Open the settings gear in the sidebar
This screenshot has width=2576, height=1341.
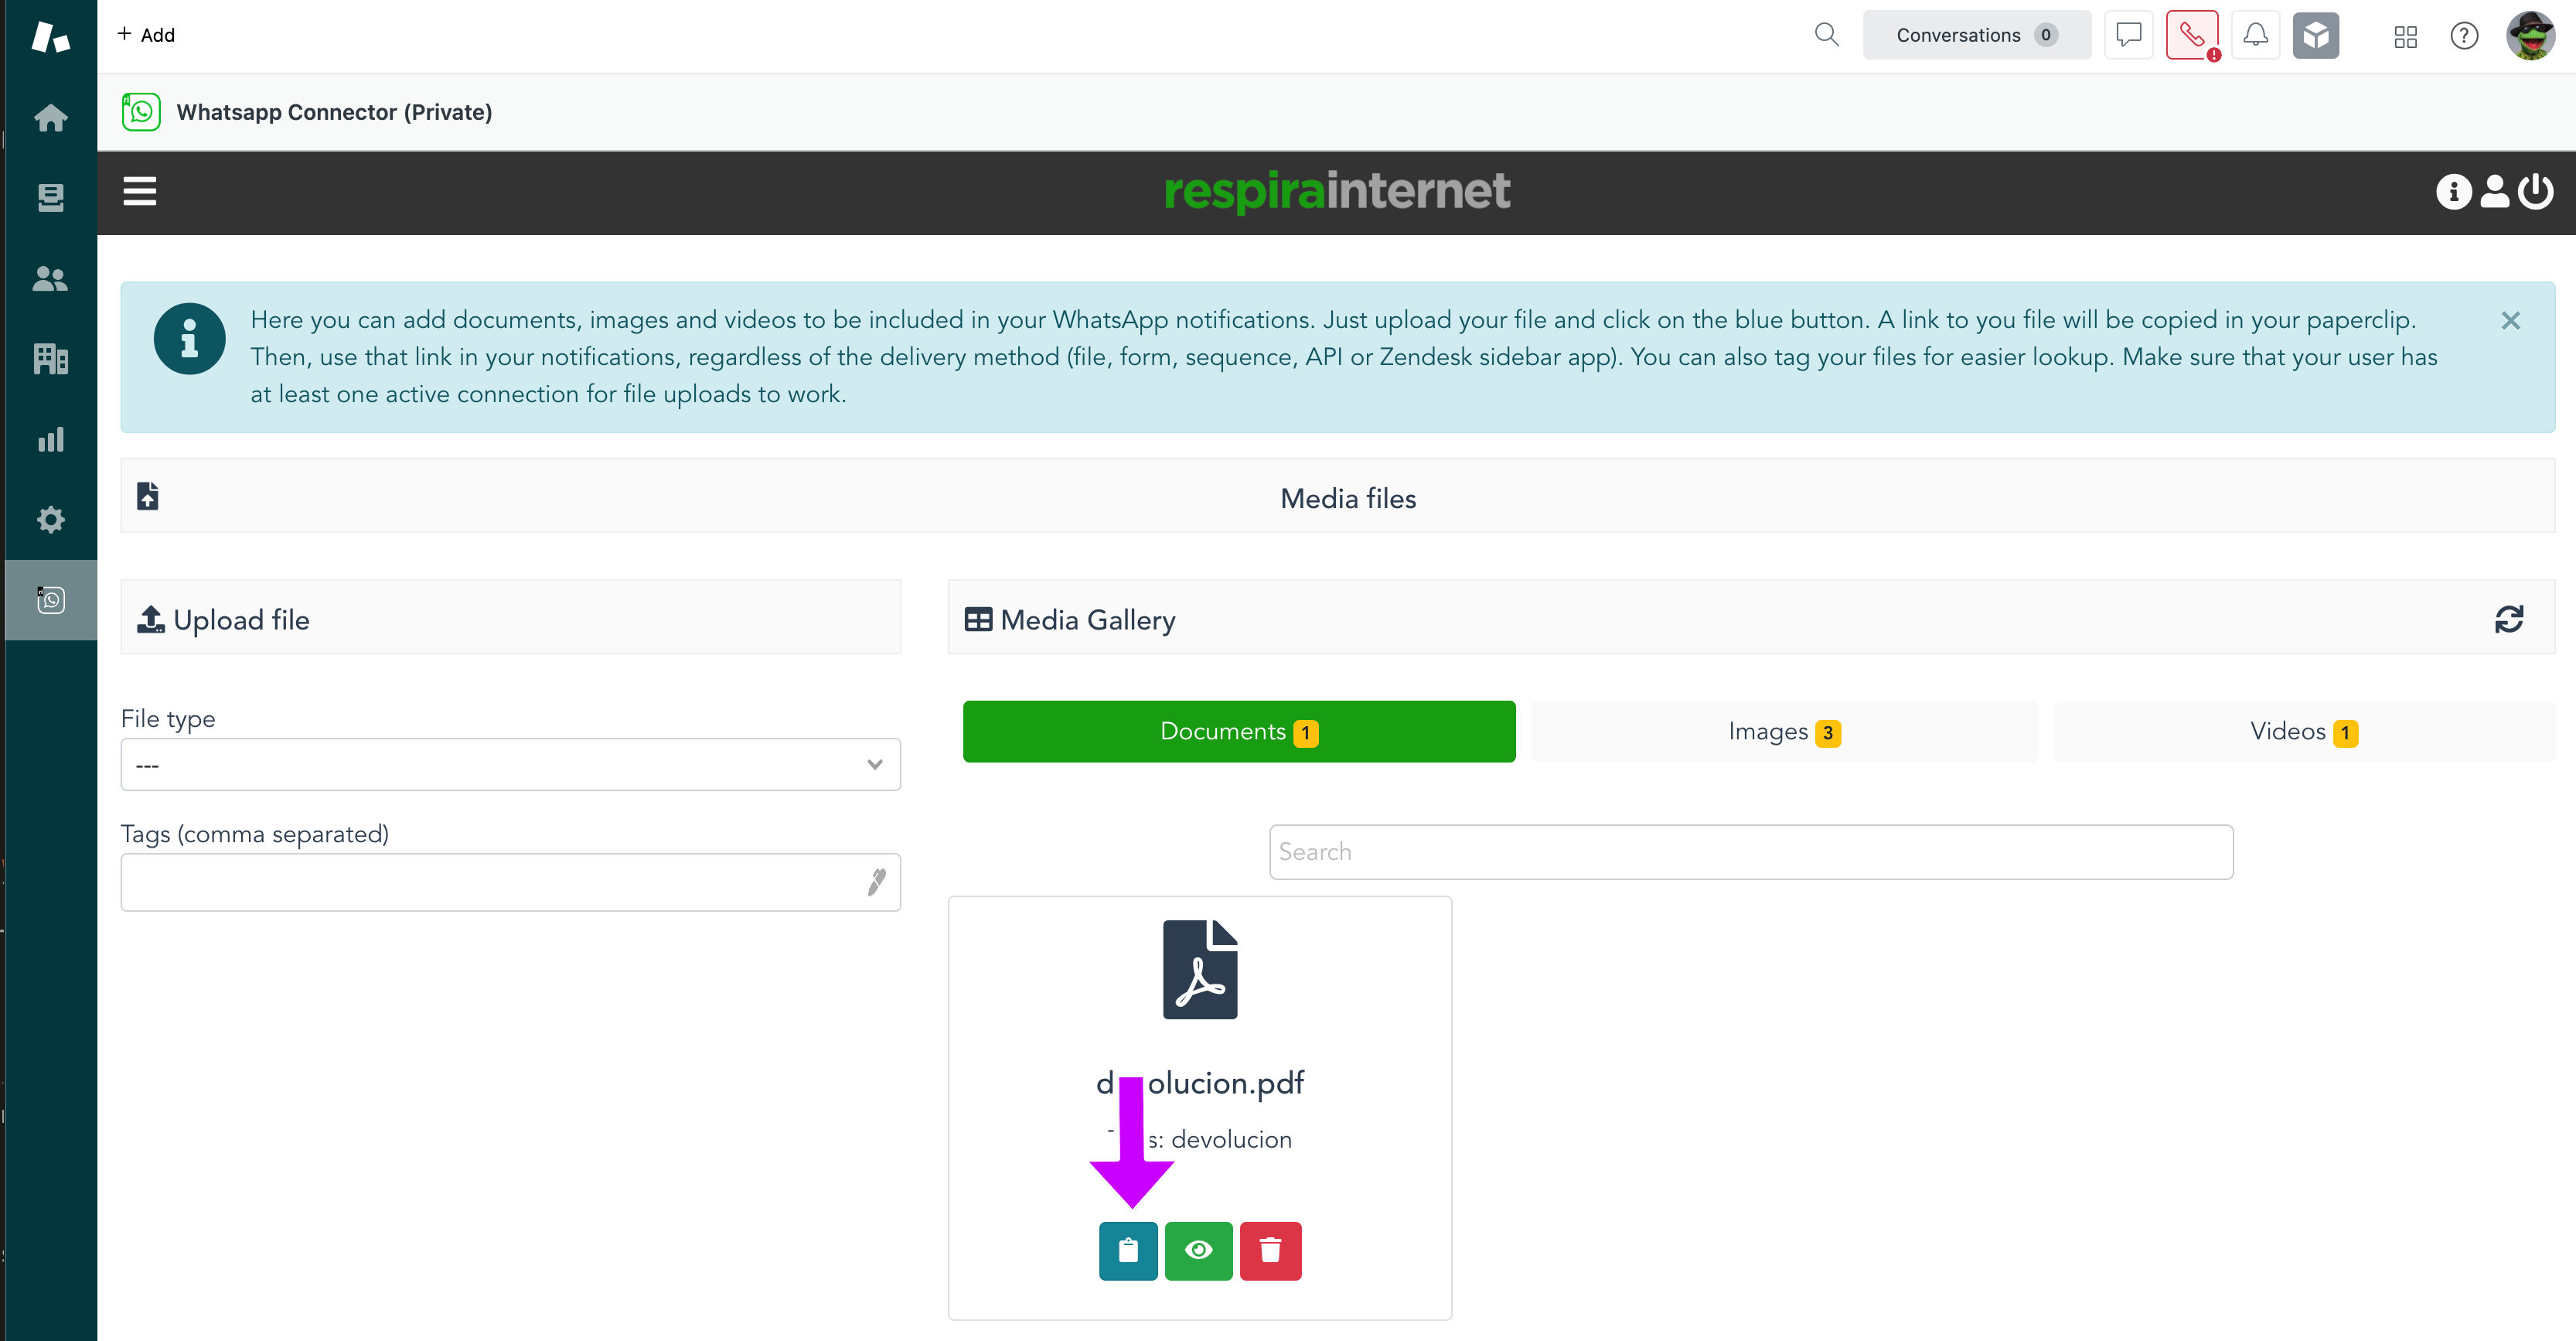50,519
